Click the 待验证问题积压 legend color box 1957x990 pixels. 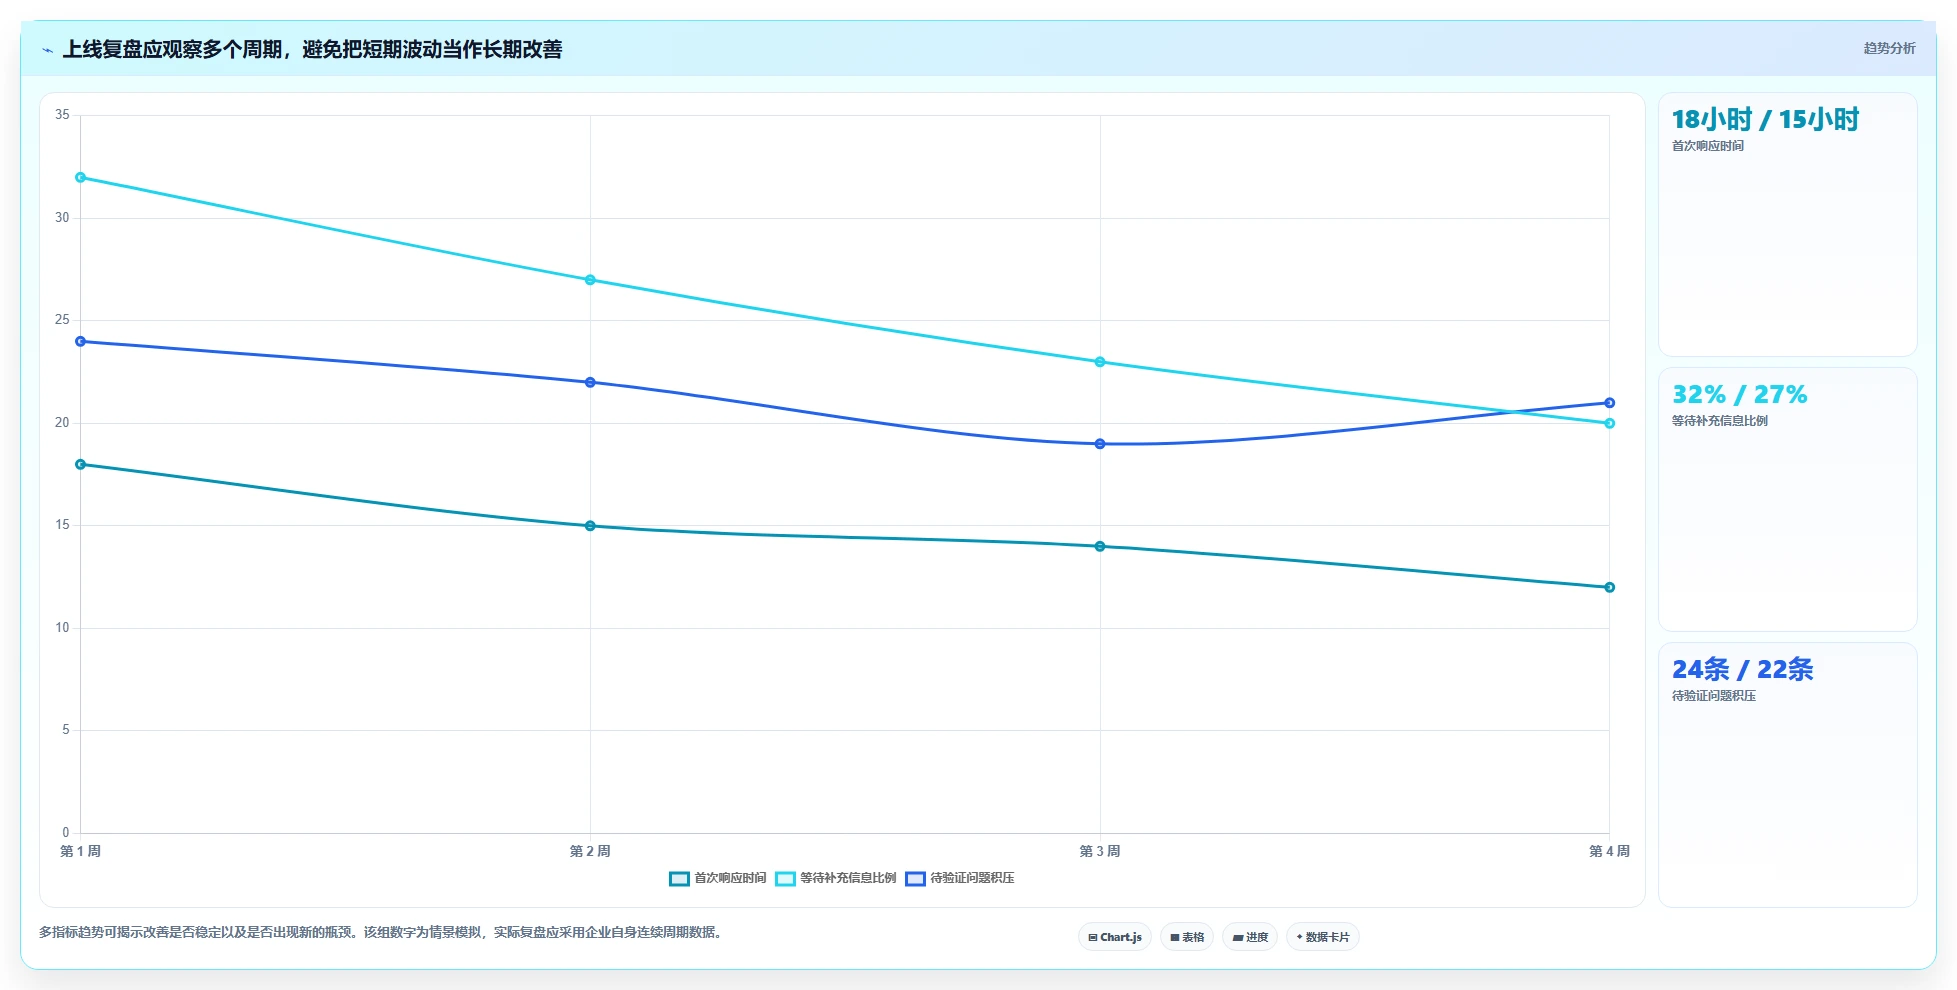pyautogui.click(x=915, y=879)
